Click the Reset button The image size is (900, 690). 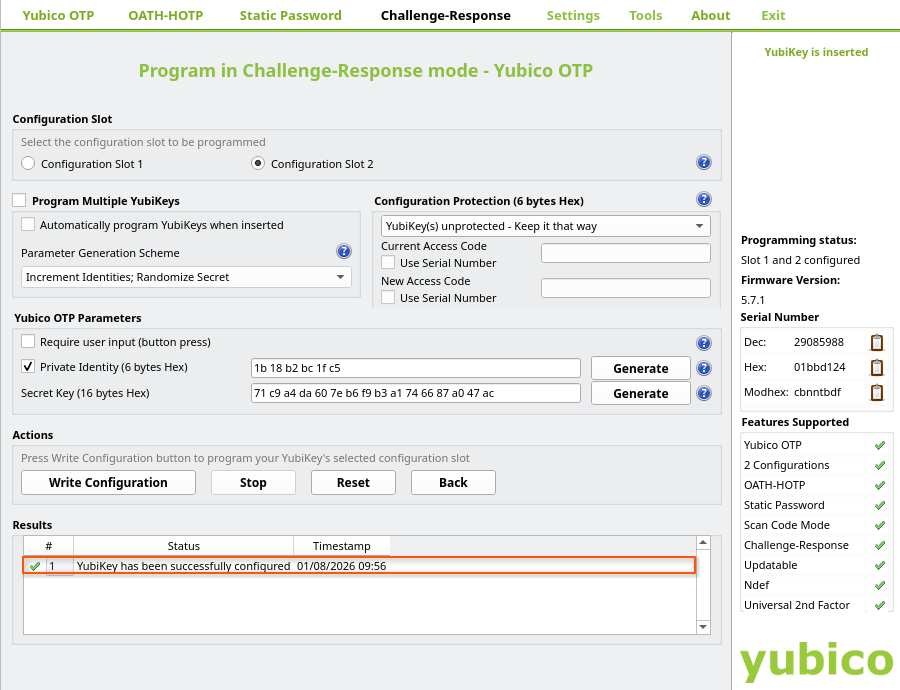pyautogui.click(x=353, y=483)
